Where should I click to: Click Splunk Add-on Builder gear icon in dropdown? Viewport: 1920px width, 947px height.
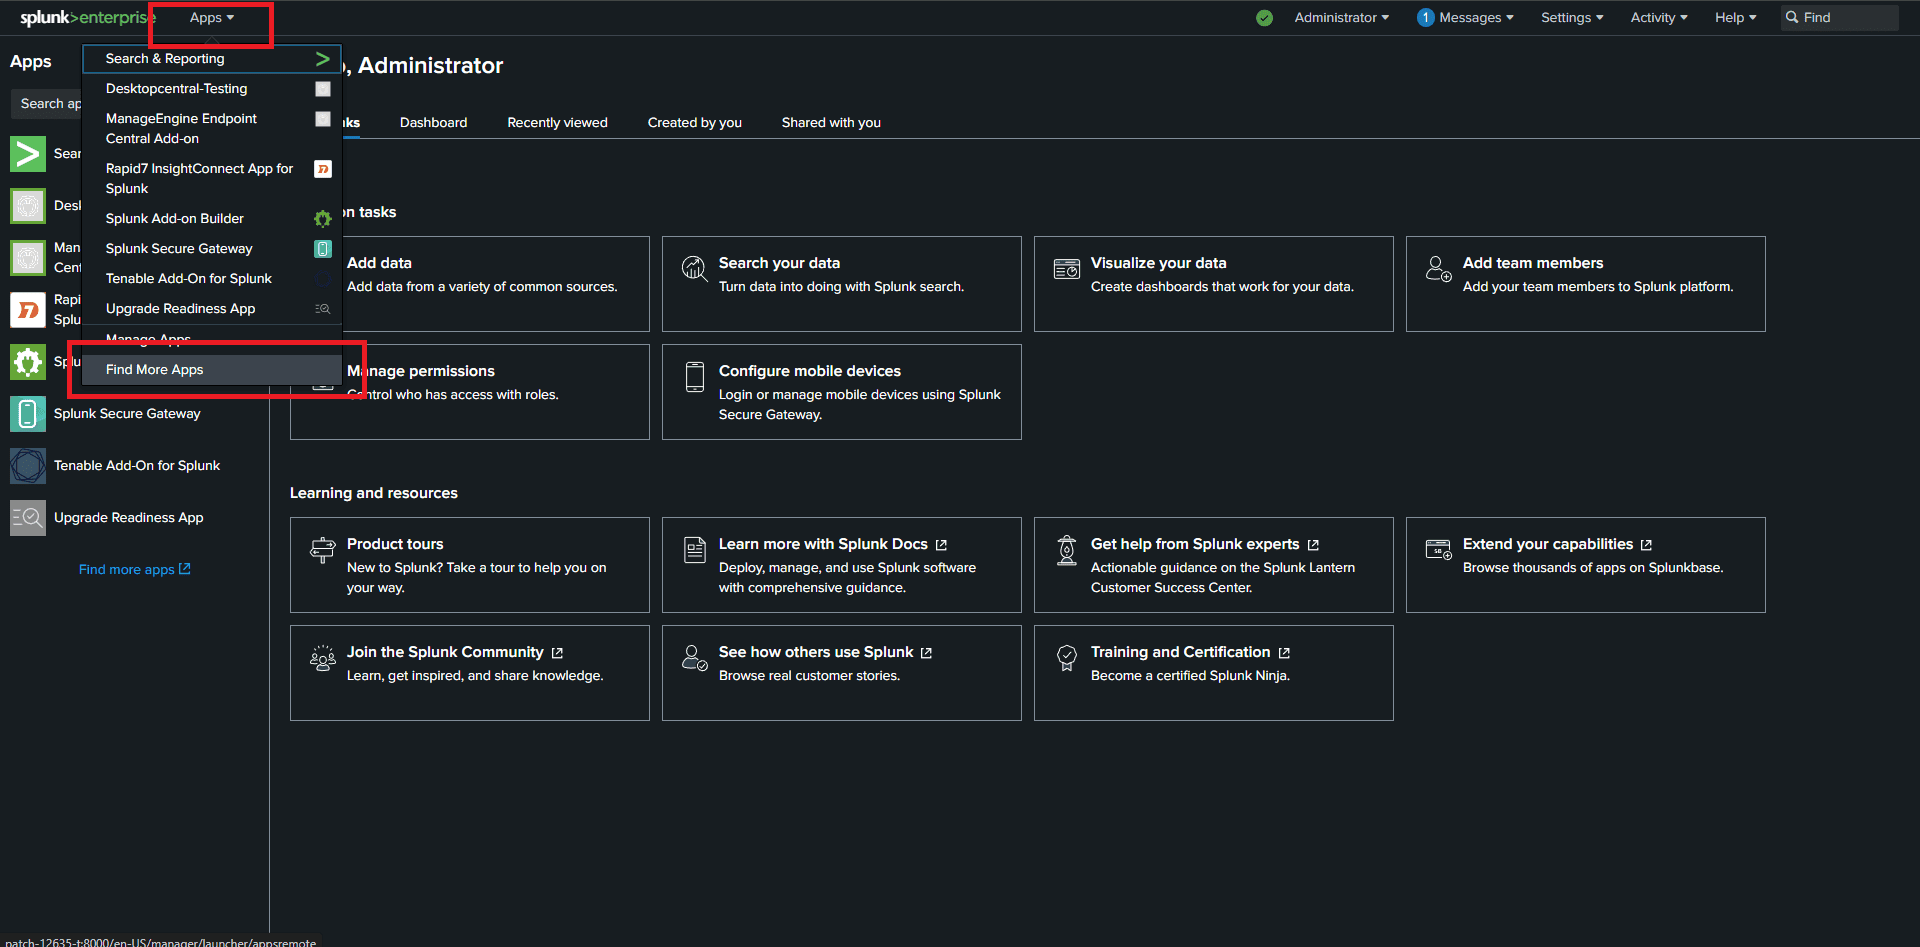click(323, 219)
